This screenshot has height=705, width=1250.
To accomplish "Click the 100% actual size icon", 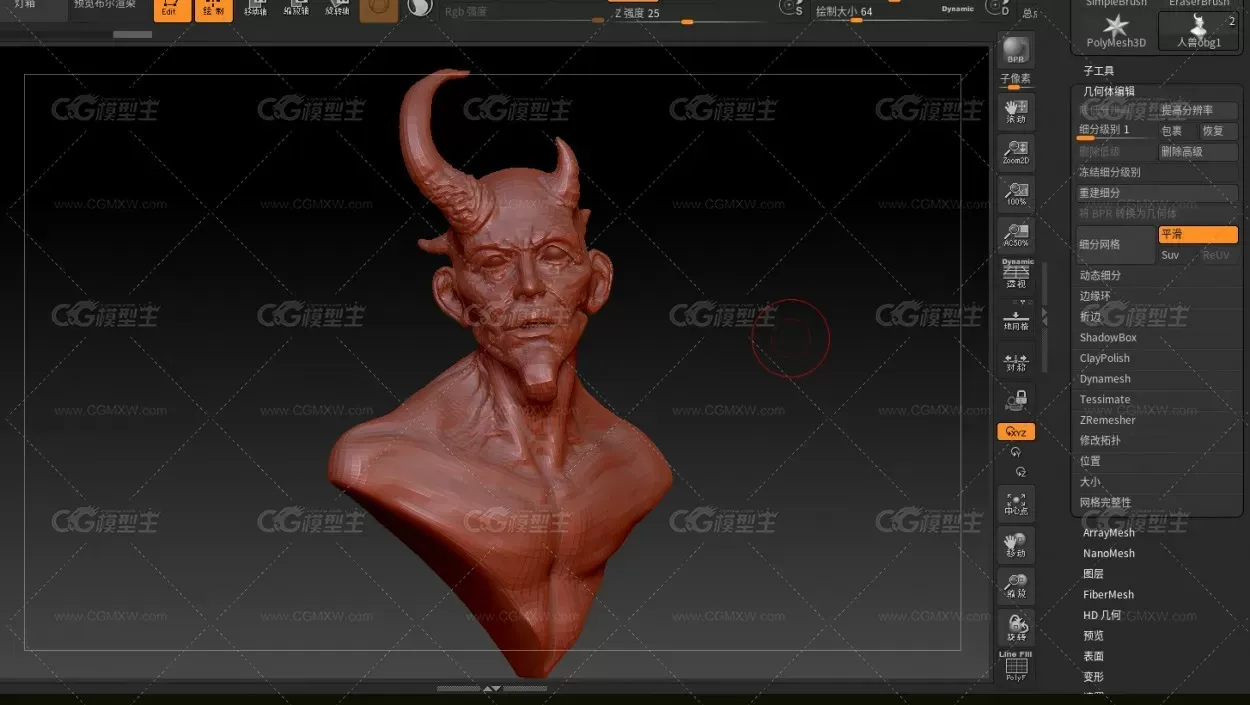I will pyautogui.click(x=1016, y=194).
